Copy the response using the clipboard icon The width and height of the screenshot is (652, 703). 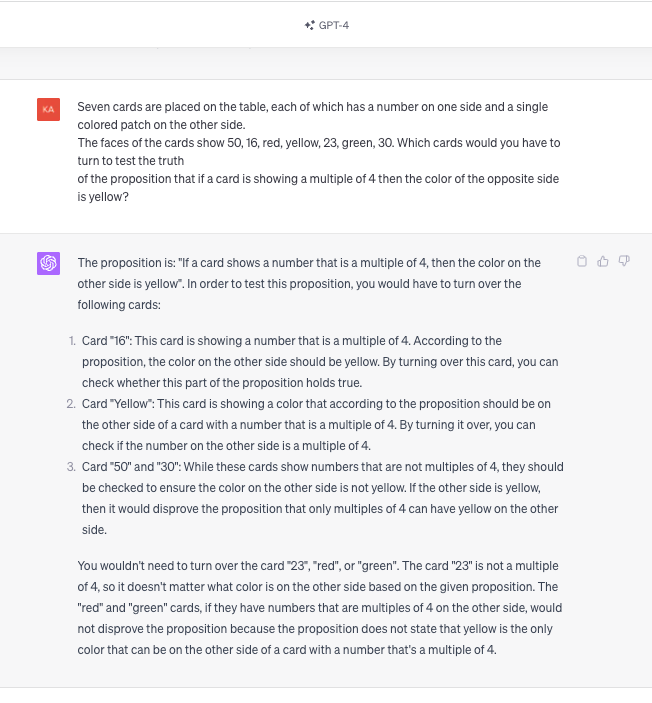tap(582, 262)
